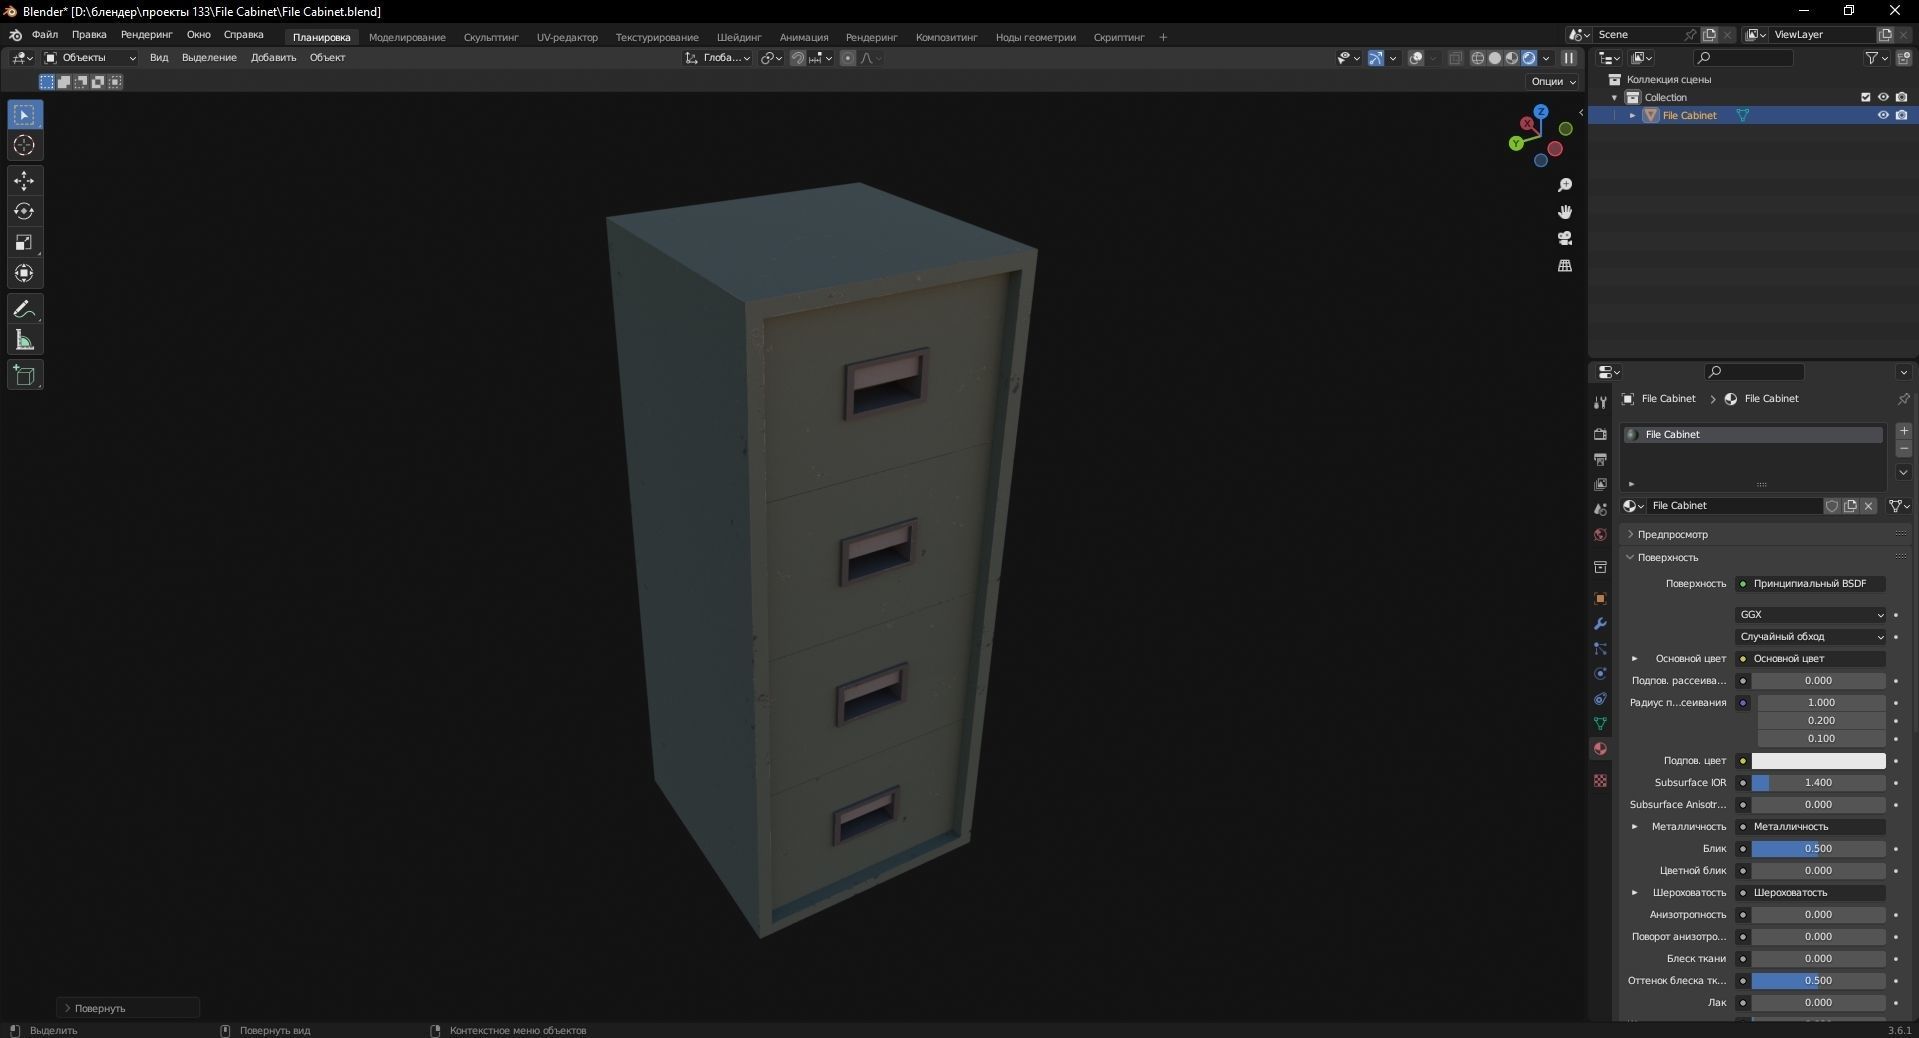Select the Select Box tool

click(x=25, y=115)
